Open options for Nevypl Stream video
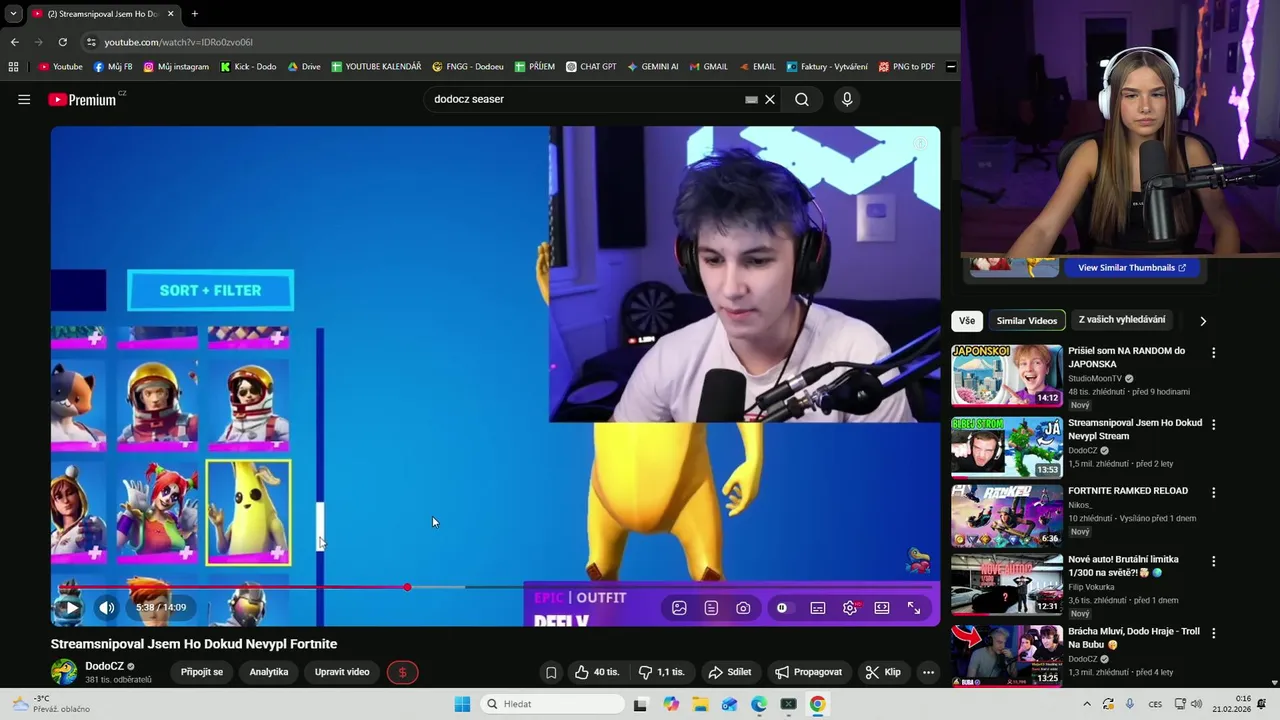The height and width of the screenshot is (720, 1280). [1214, 425]
